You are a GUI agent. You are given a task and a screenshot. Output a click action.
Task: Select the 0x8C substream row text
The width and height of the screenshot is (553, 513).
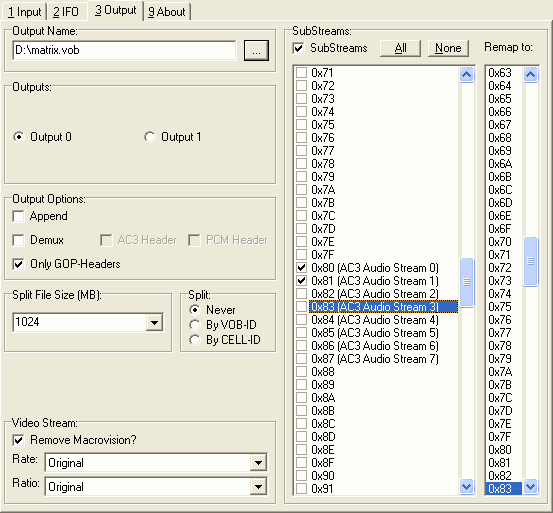(x=323, y=424)
